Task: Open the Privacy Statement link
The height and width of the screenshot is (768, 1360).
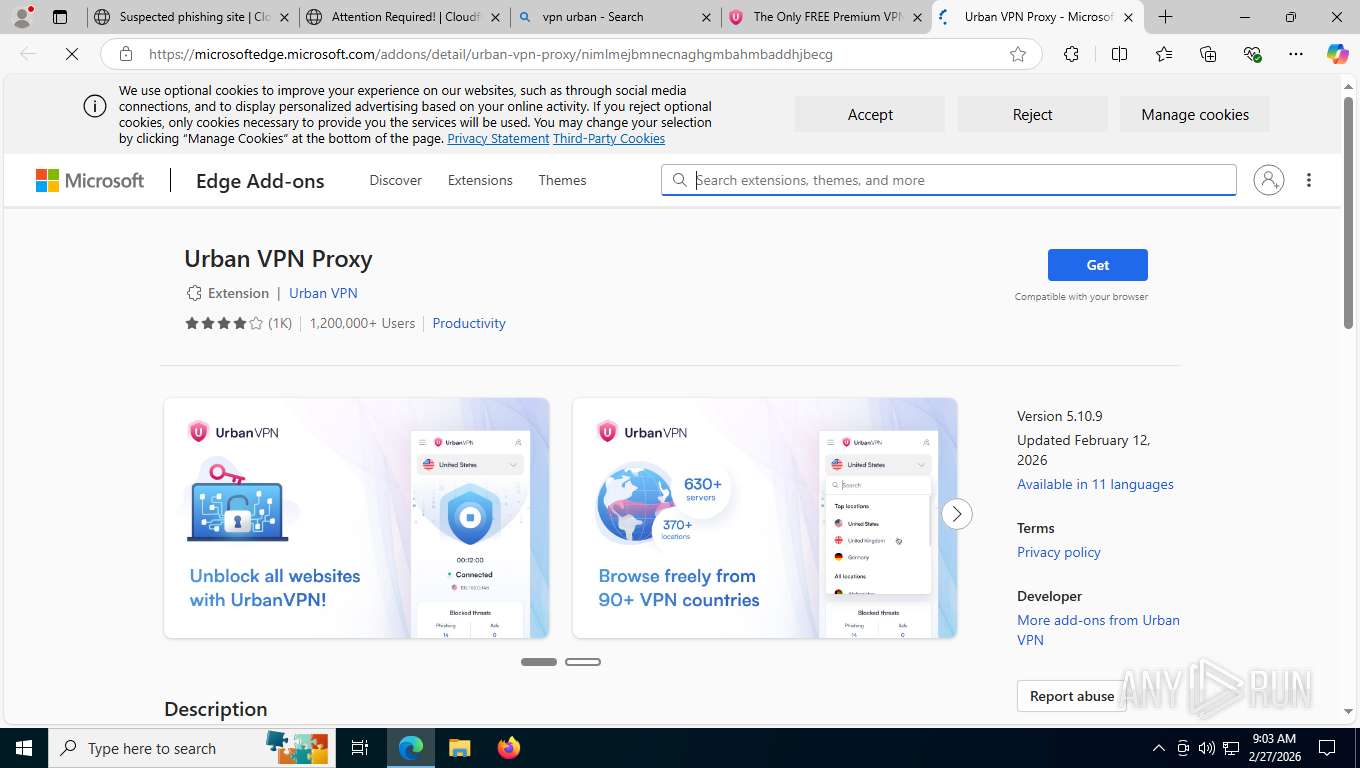Action: [x=498, y=139]
